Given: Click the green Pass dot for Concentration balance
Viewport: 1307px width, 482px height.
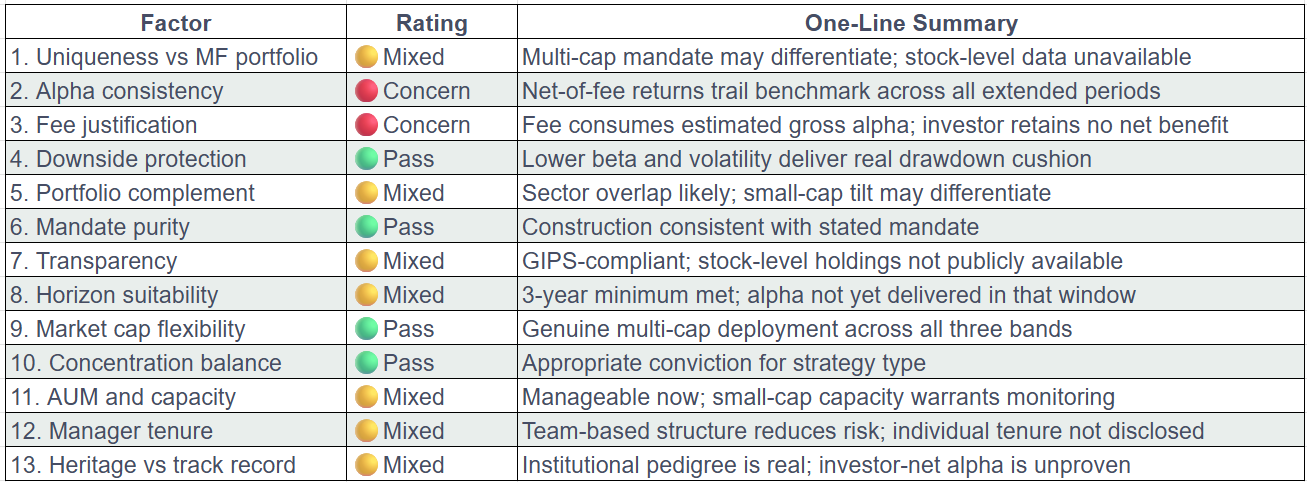Looking at the screenshot, I should pyautogui.click(x=367, y=363).
